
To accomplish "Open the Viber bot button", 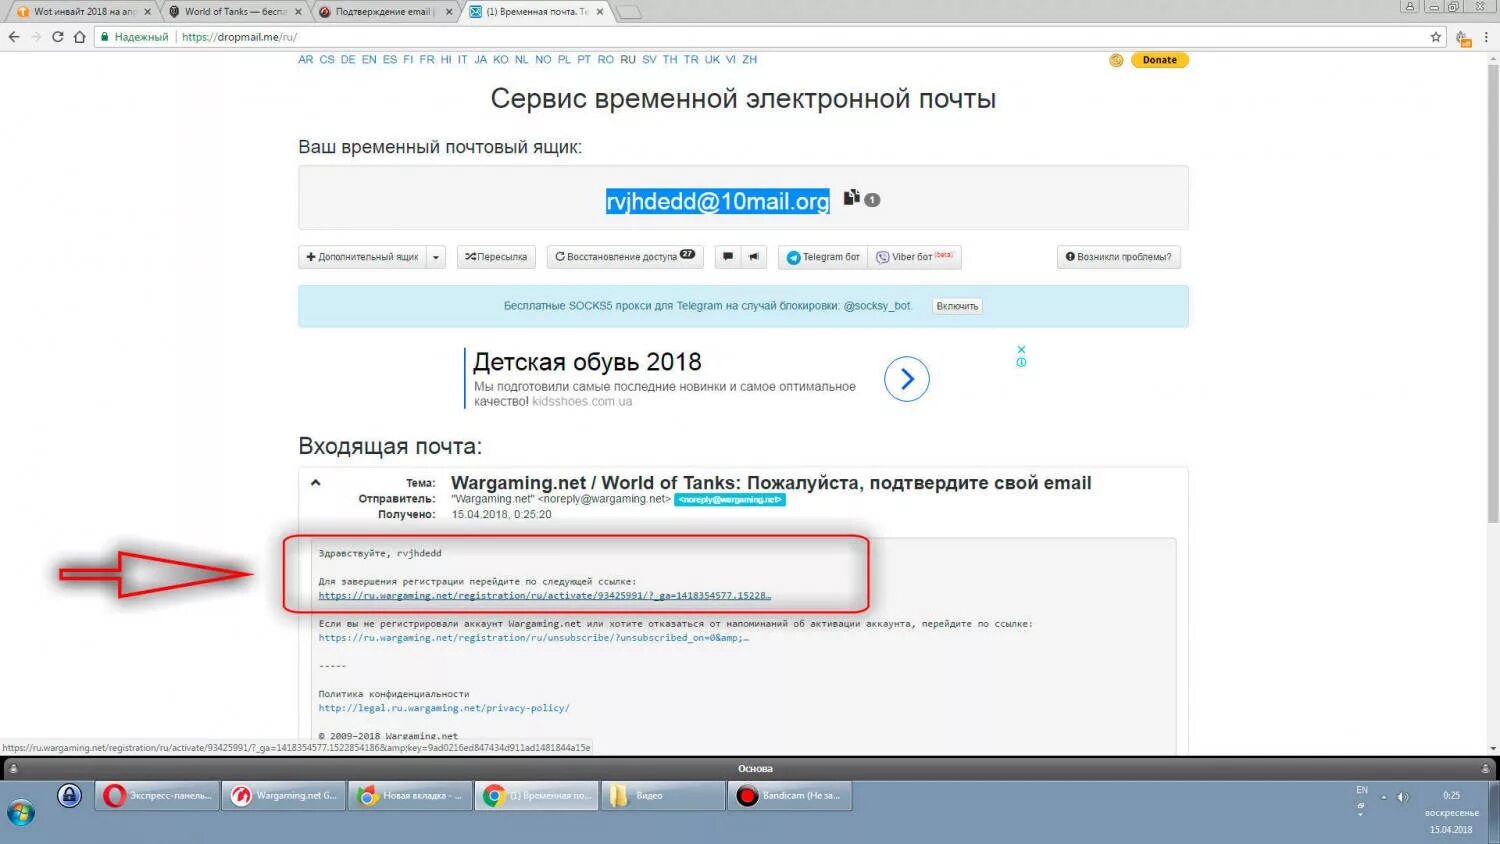I will click(x=914, y=257).
